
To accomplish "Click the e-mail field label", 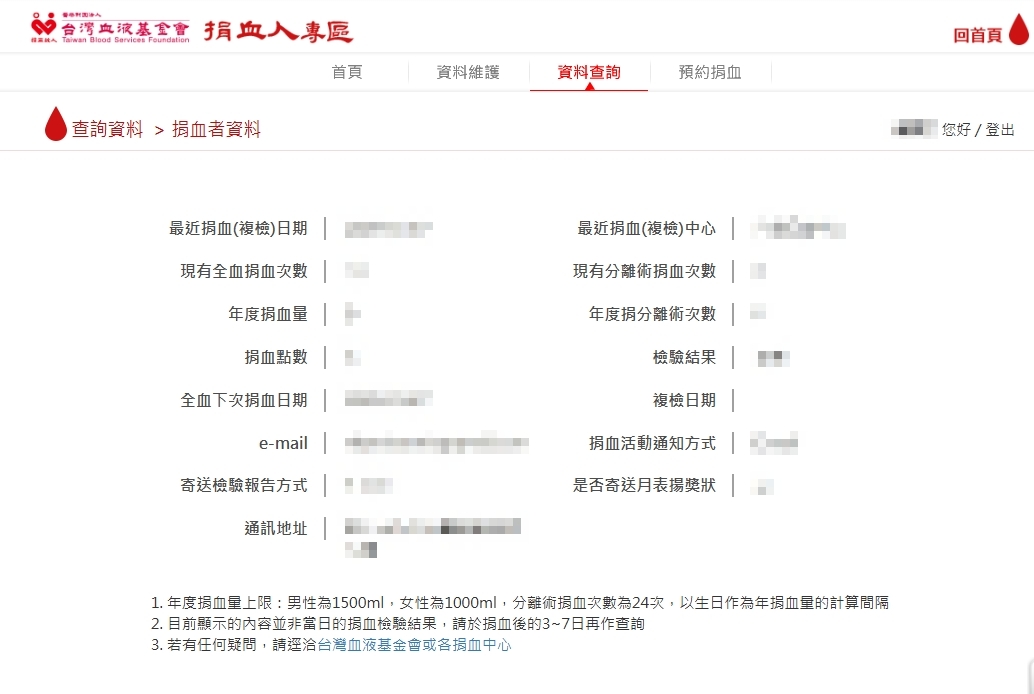I will pyautogui.click(x=283, y=443).
